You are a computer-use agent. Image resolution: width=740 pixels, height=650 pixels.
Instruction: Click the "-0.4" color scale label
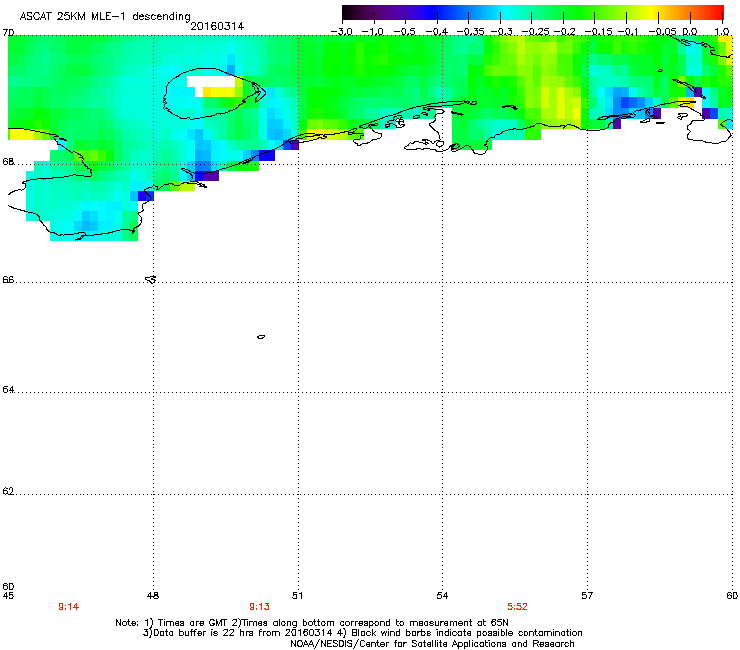pos(437,32)
